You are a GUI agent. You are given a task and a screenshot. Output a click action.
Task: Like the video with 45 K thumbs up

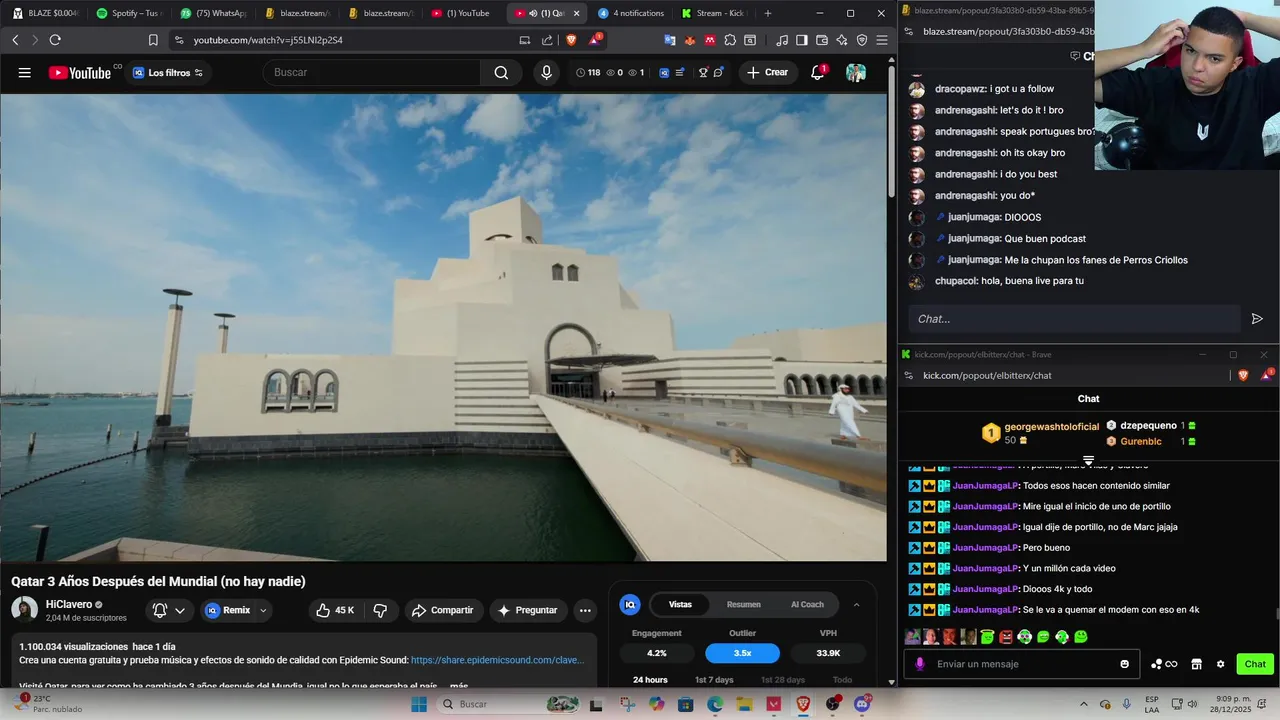335,610
